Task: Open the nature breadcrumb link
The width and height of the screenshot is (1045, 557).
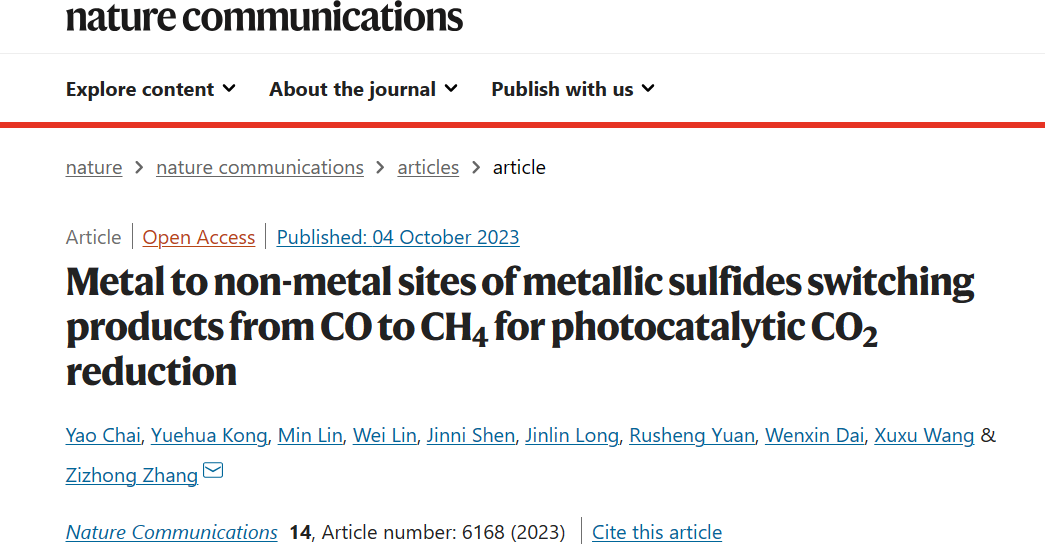Action: pyautogui.click(x=94, y=167)
